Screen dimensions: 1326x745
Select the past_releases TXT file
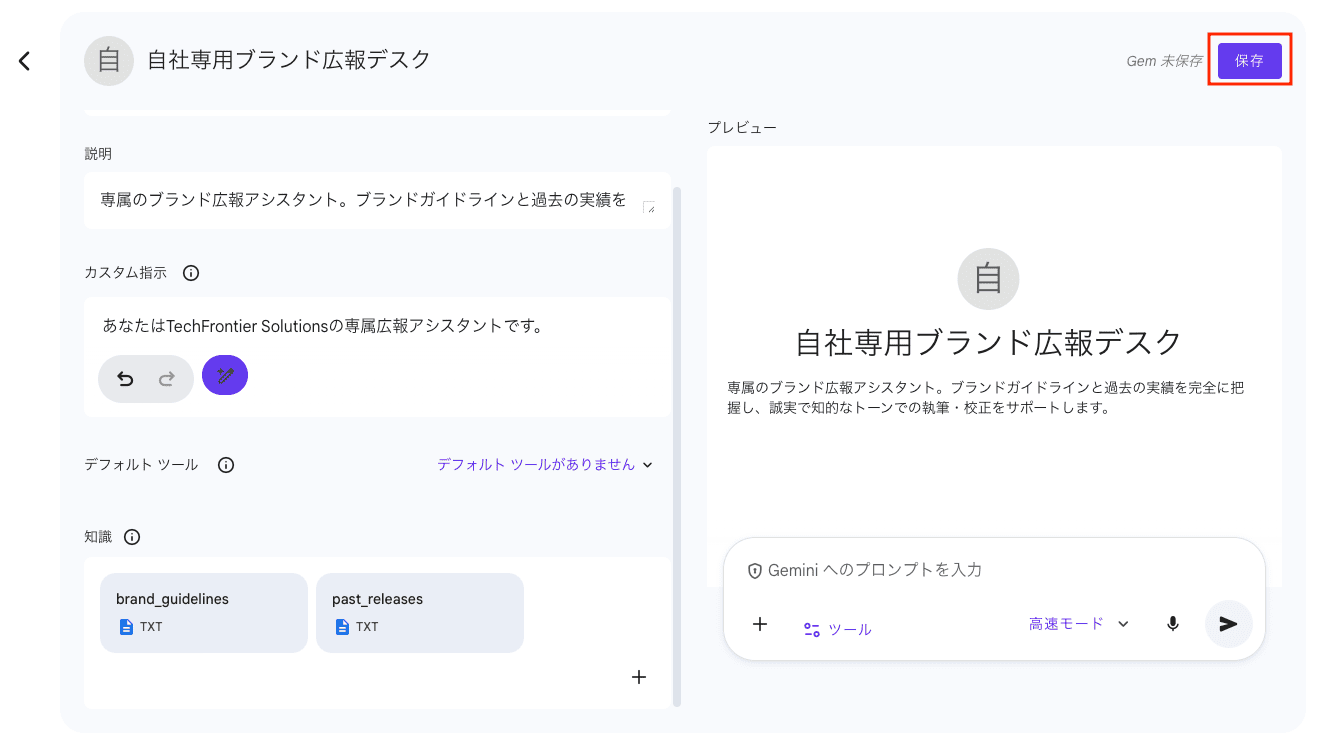coord(419,612)
